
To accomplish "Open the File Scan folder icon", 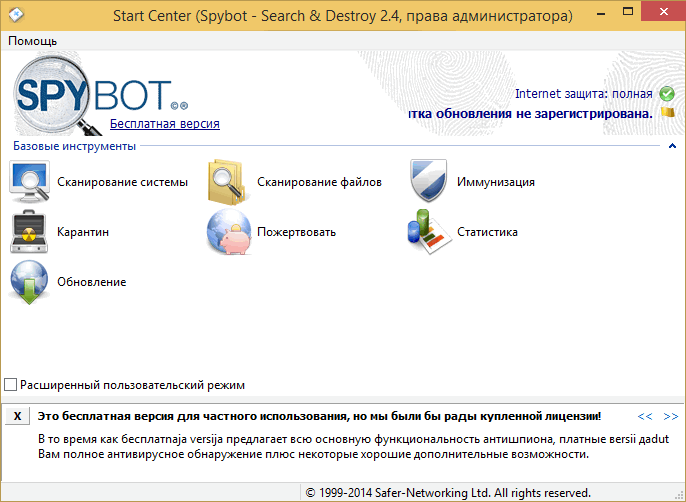I will [x=229, y=181].
